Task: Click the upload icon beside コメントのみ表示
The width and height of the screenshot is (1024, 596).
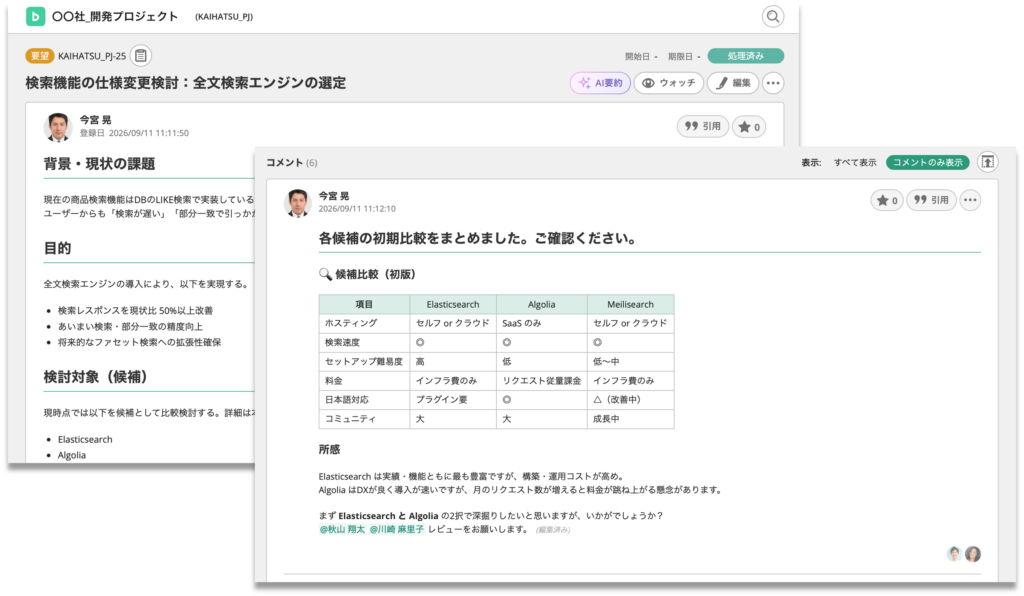Action: click(987, 162)
